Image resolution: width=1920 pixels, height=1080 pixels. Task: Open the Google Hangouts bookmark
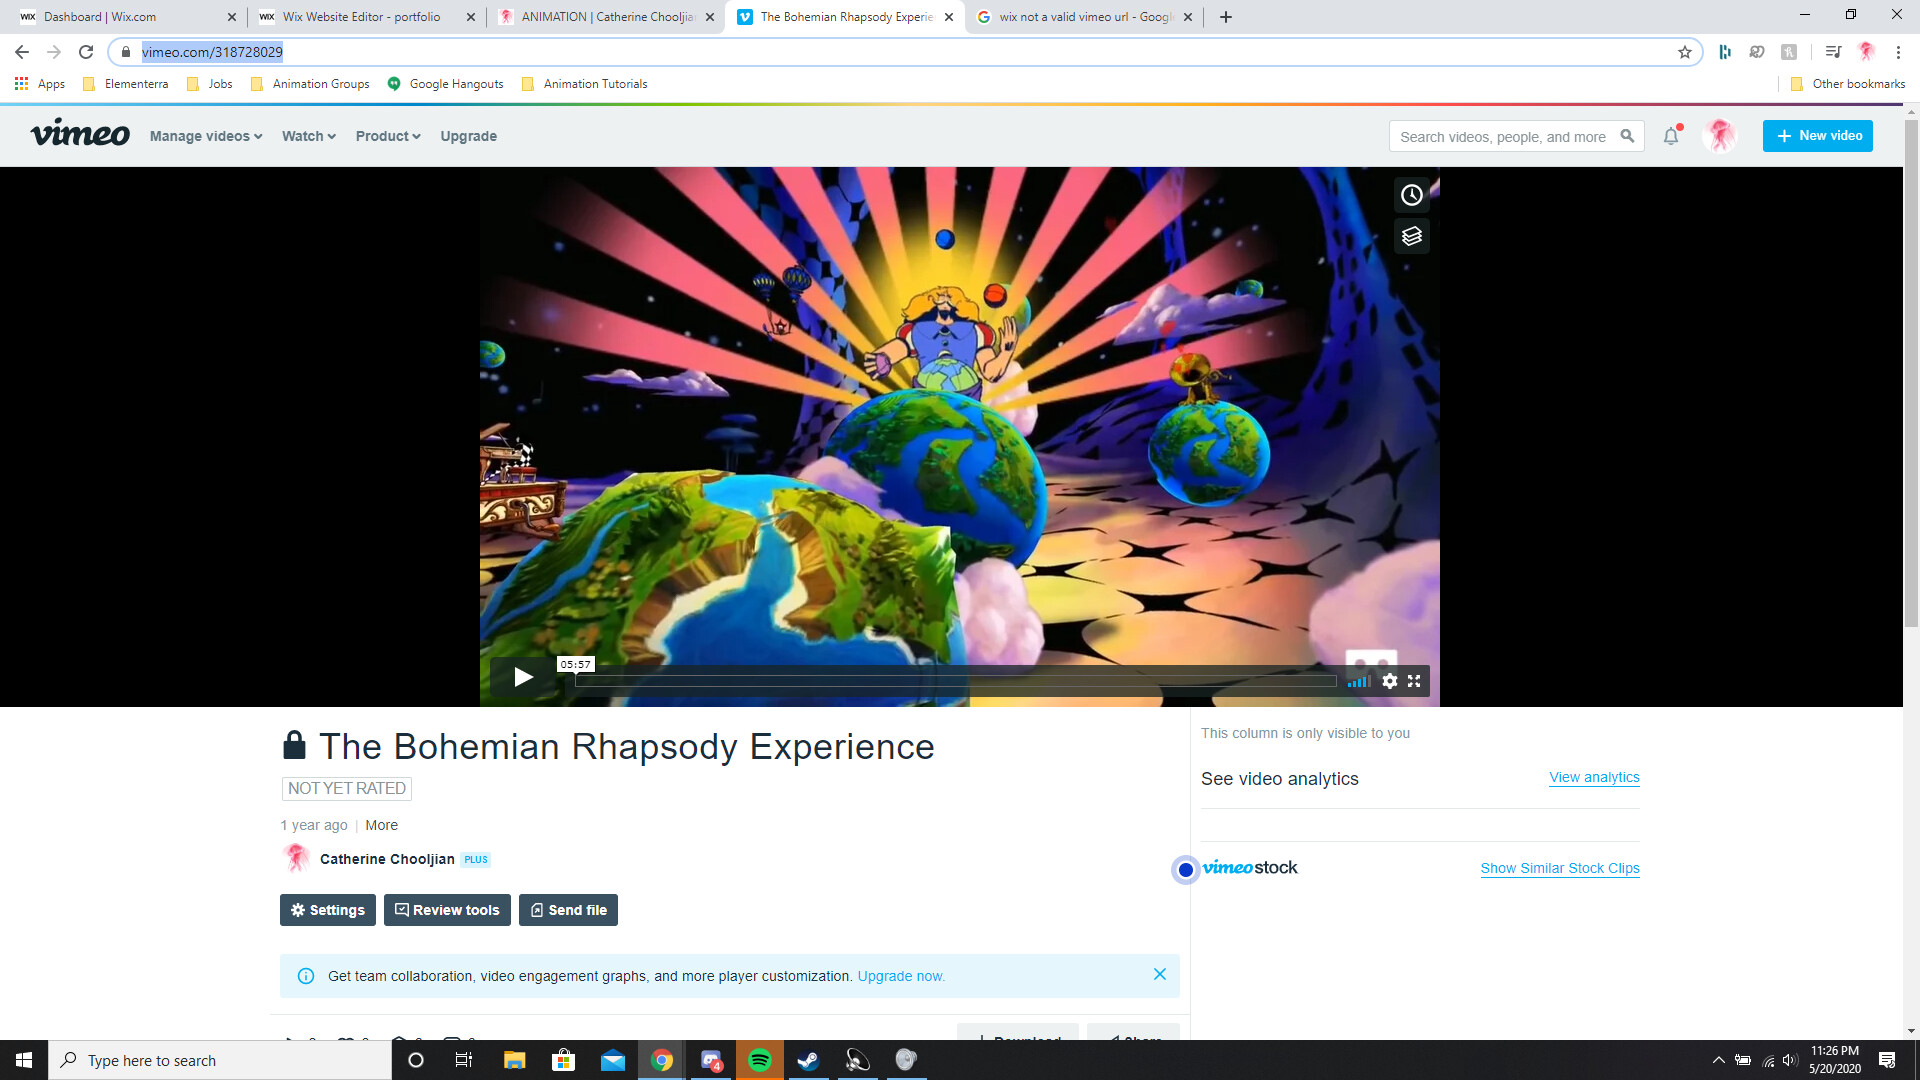coord(446,84)
